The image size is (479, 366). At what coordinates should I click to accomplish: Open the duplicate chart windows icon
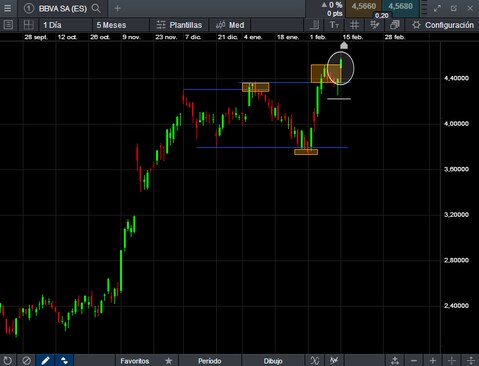(395, 25)
